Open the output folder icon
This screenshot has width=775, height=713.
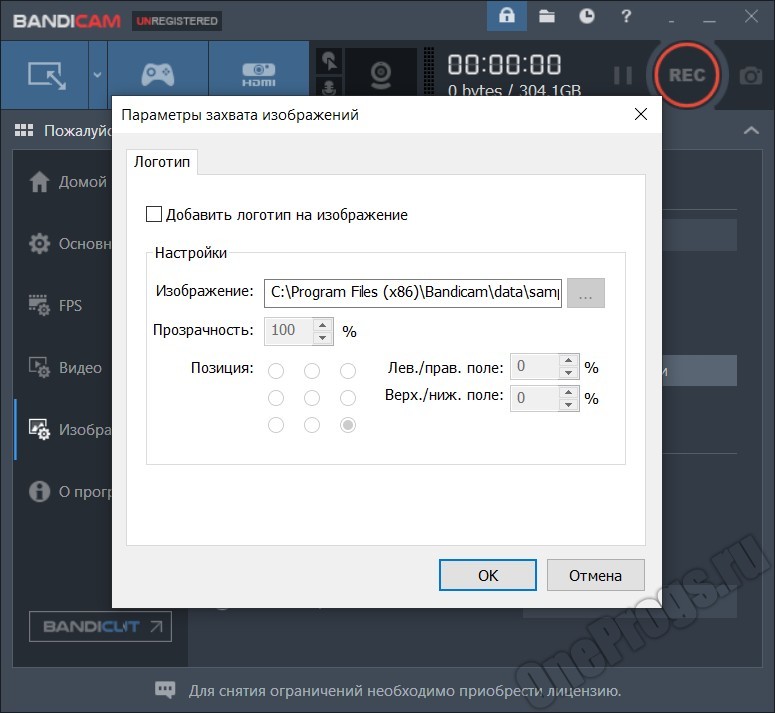point(547,16)
